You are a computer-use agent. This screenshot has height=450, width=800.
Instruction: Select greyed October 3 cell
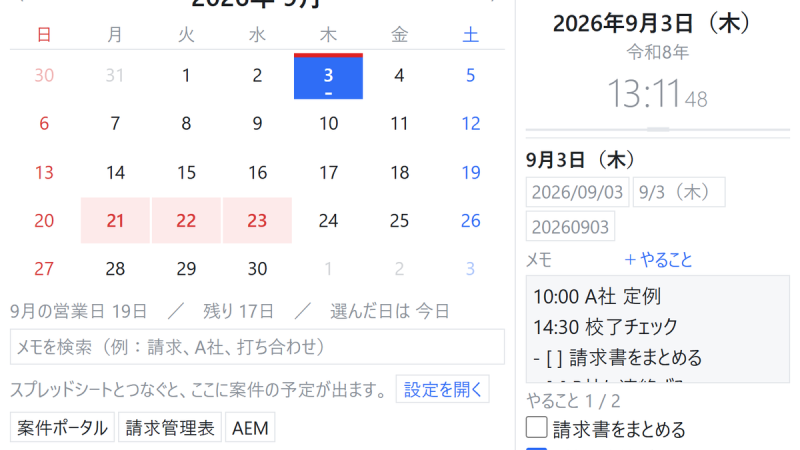[470, 268]
